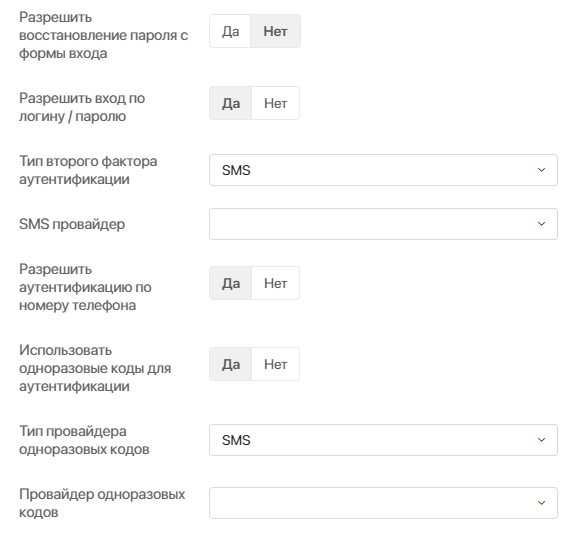
Task: Click the "Провайдер одноразовых кодов" label text
Action: 102,503
